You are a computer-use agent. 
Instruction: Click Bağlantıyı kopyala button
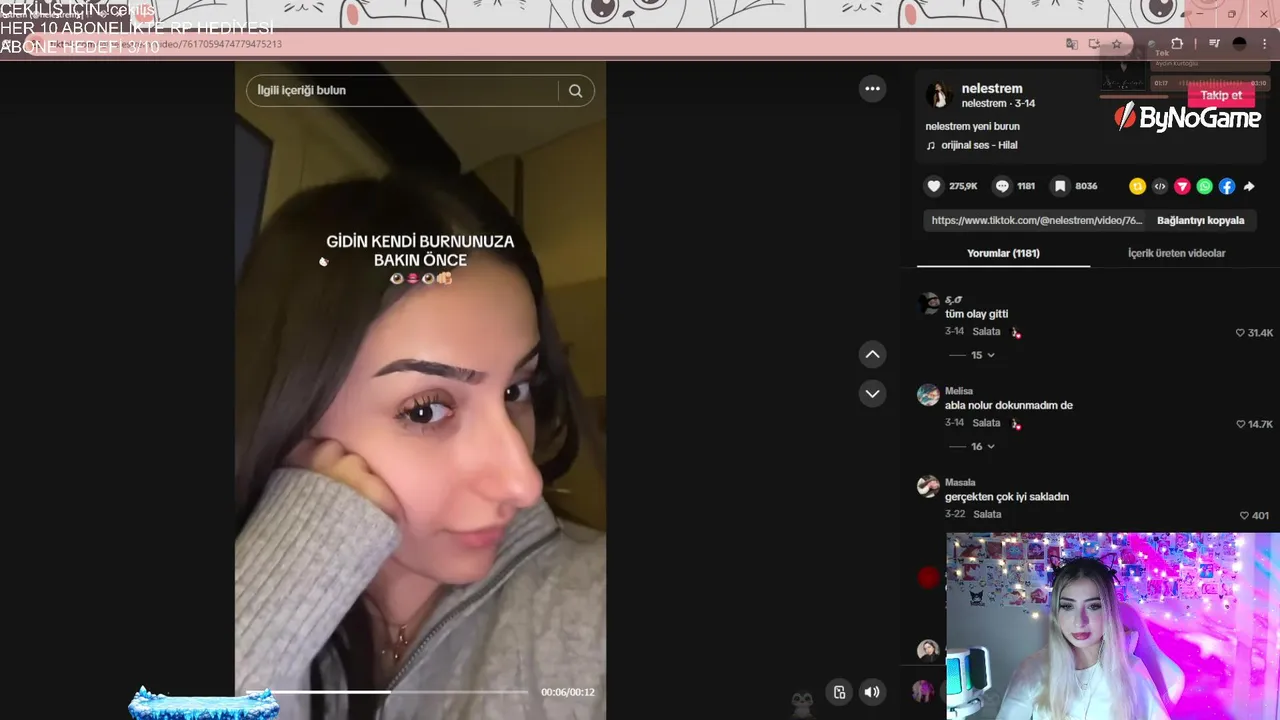tap(1201, 220)
